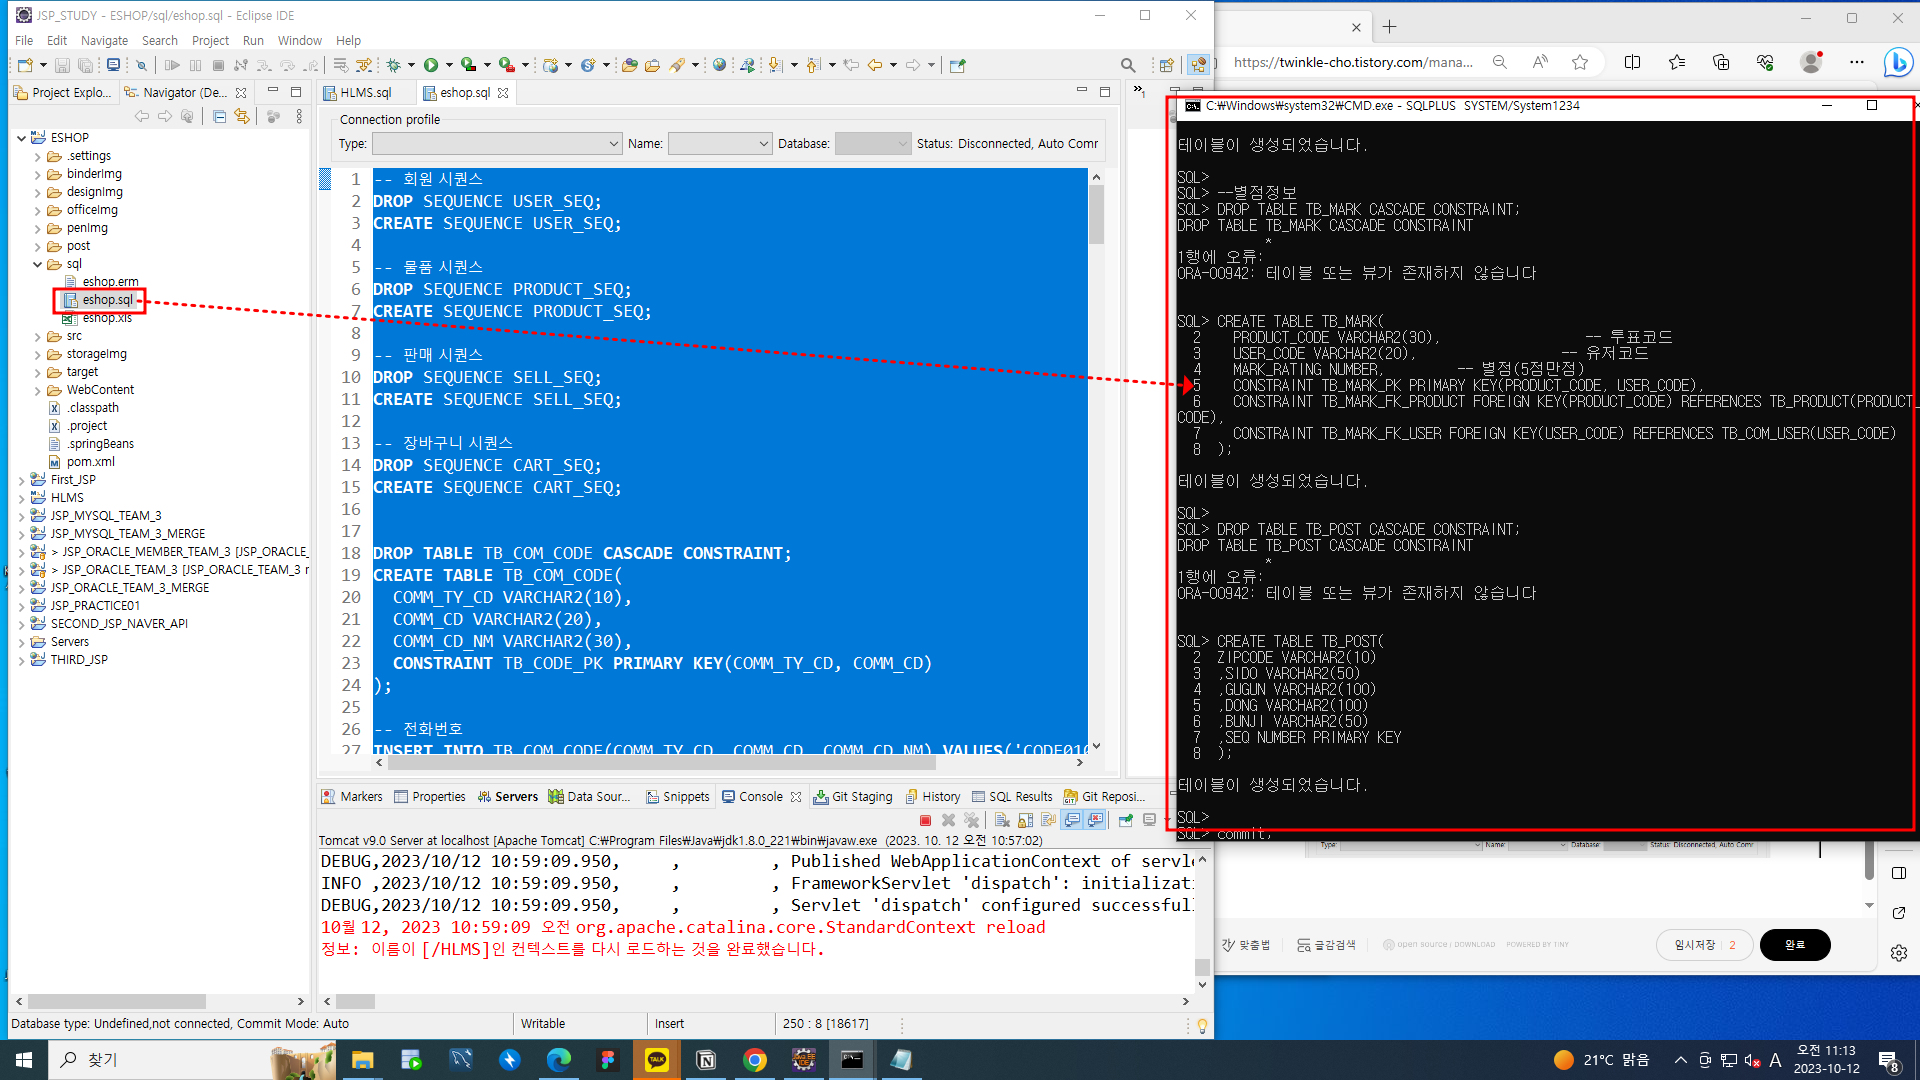Image resolution: width=1920 pixels, height=1080 pixels.
Task: Click the 완료 button in browser
Action: pyautogui.click(x=1794, y=945)
